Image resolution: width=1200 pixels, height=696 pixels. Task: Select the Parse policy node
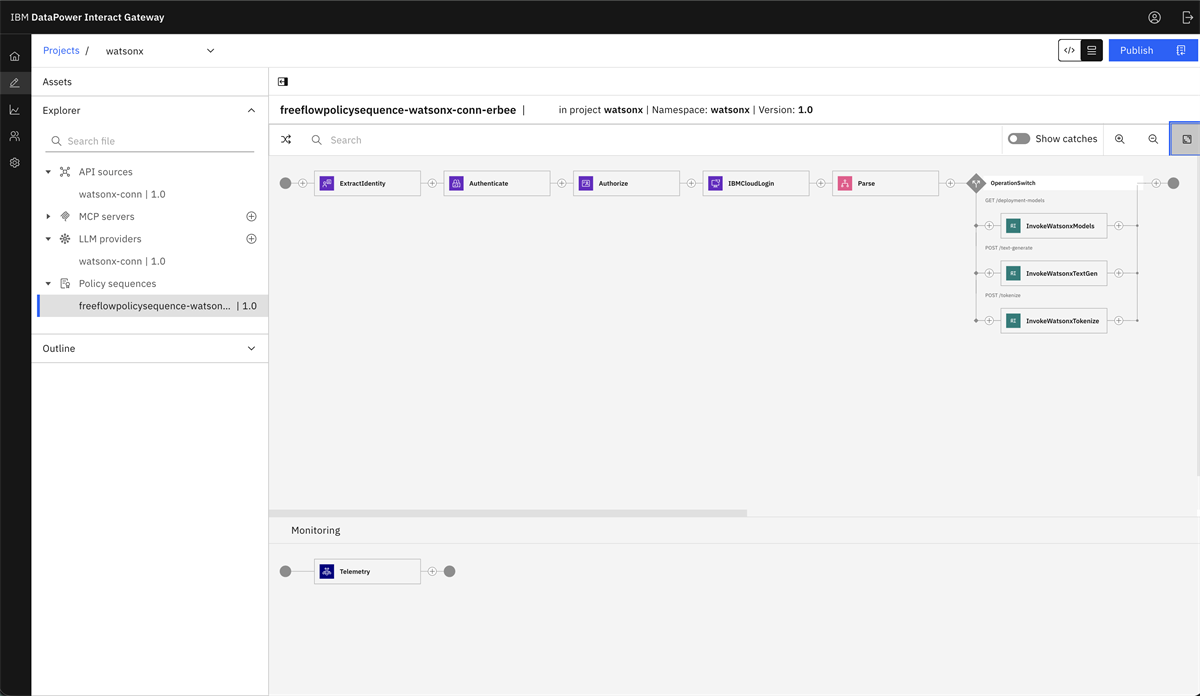[x=885, y=183]
